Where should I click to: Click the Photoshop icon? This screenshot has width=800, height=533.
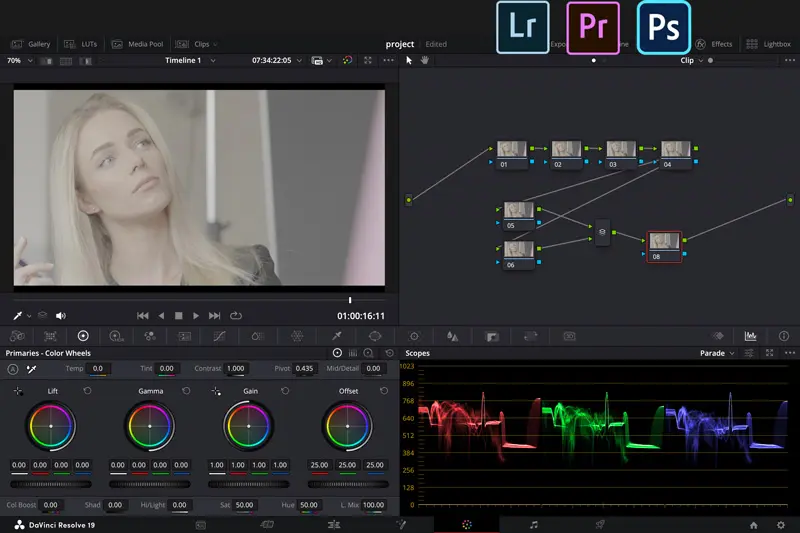663,27
